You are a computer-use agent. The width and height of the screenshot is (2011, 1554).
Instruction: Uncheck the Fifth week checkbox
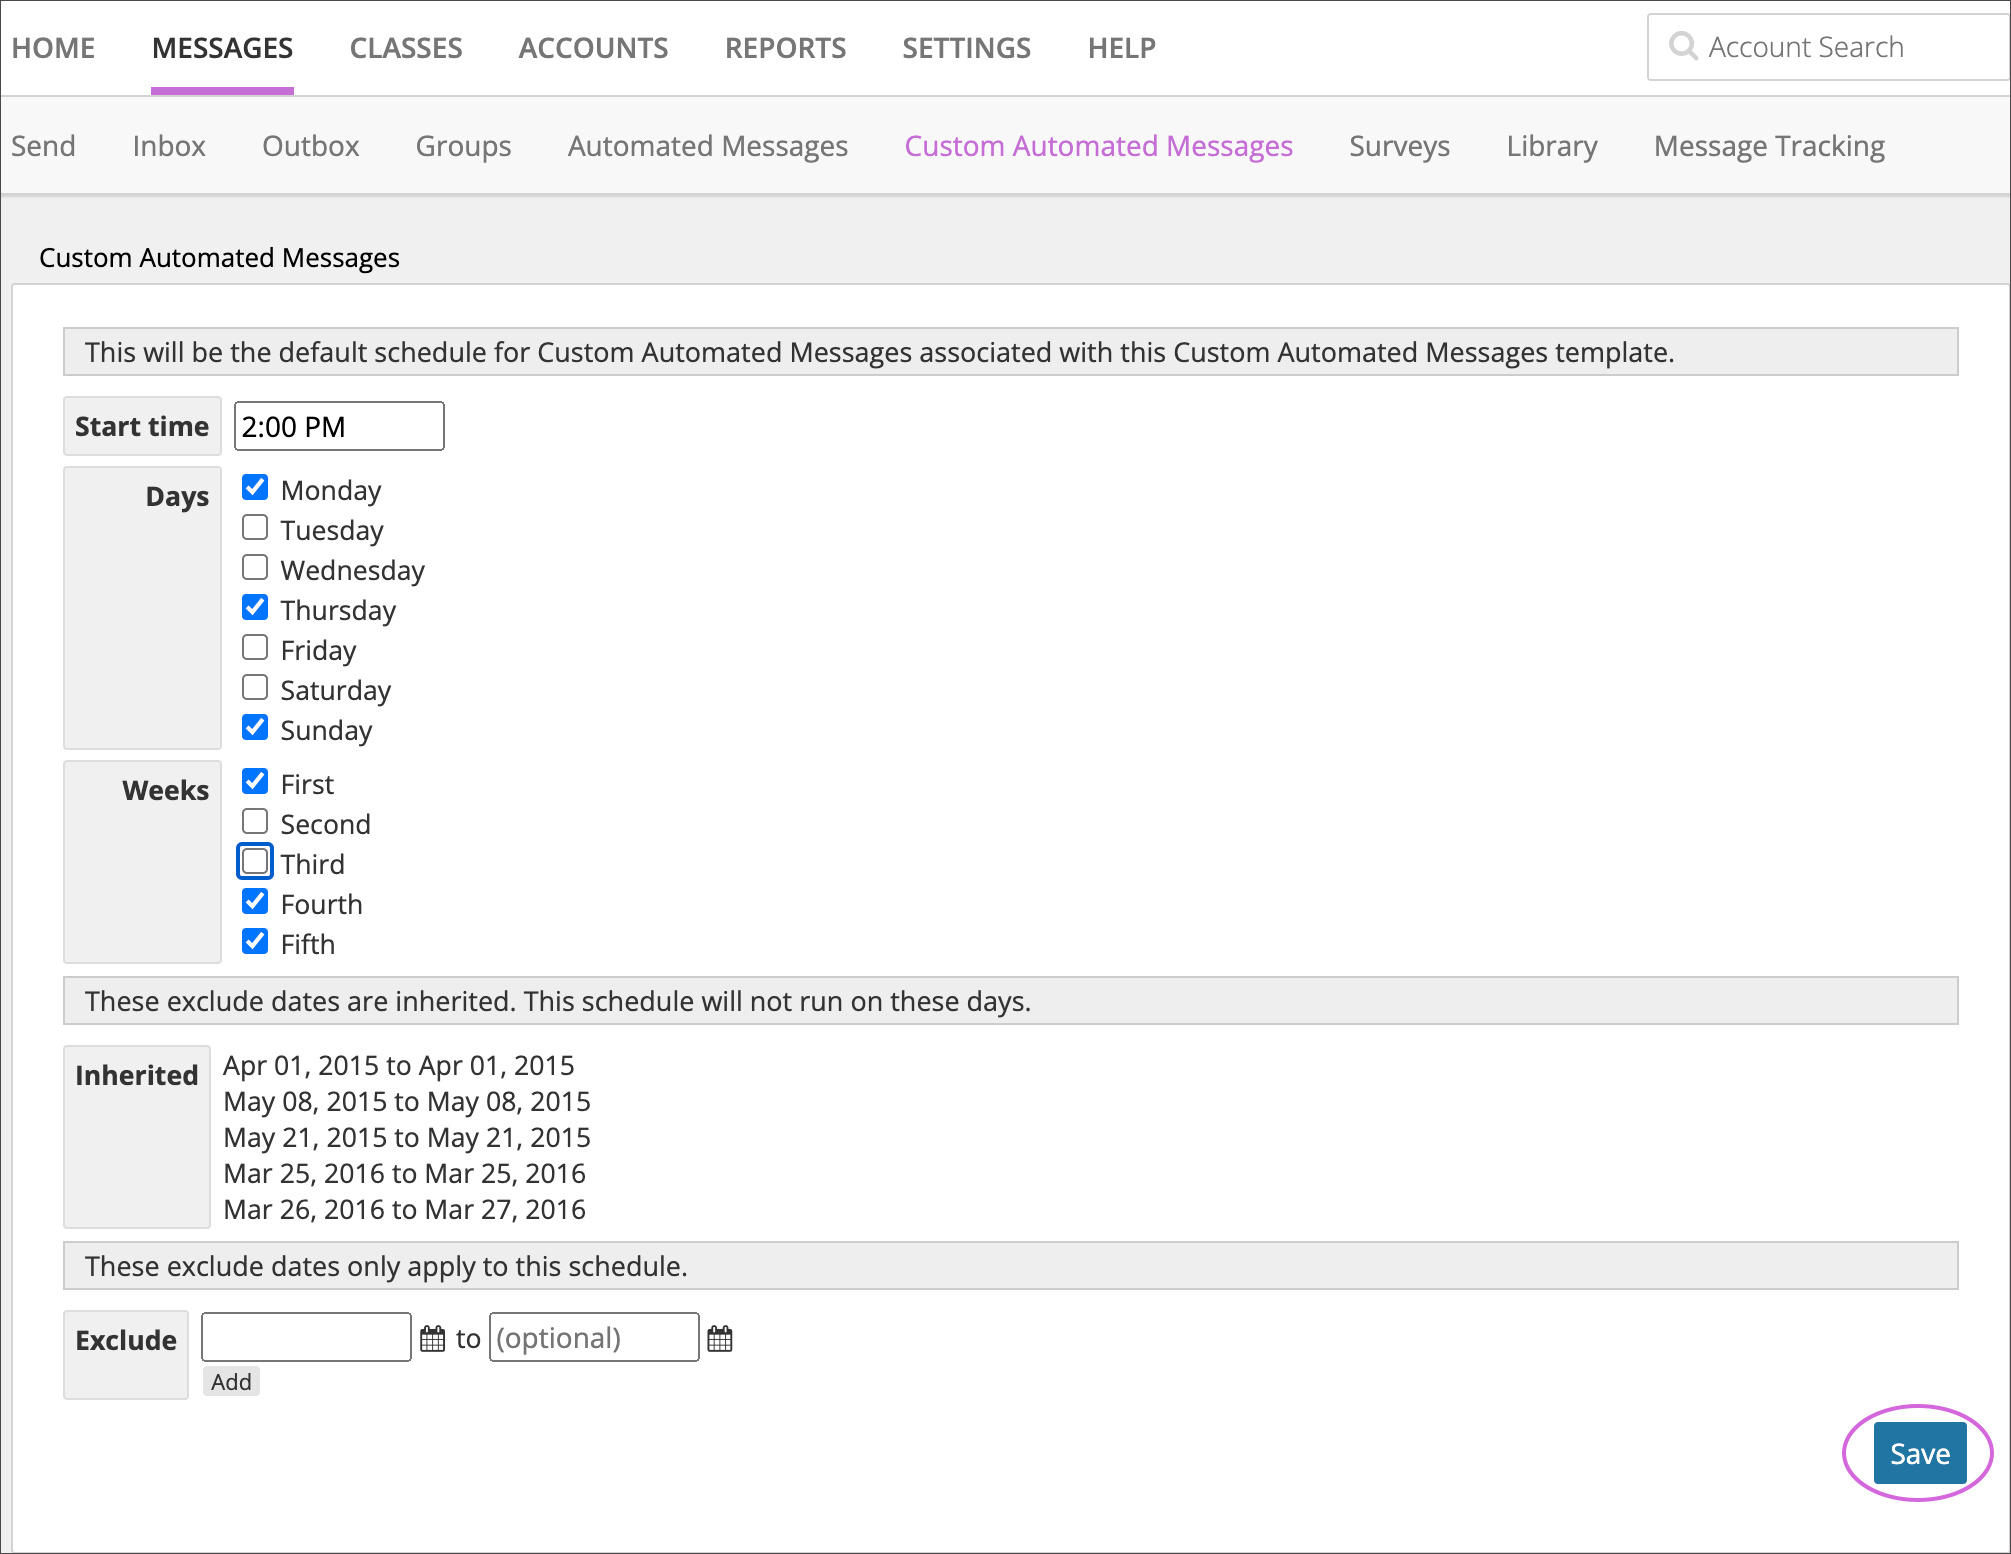pos(255,941)
